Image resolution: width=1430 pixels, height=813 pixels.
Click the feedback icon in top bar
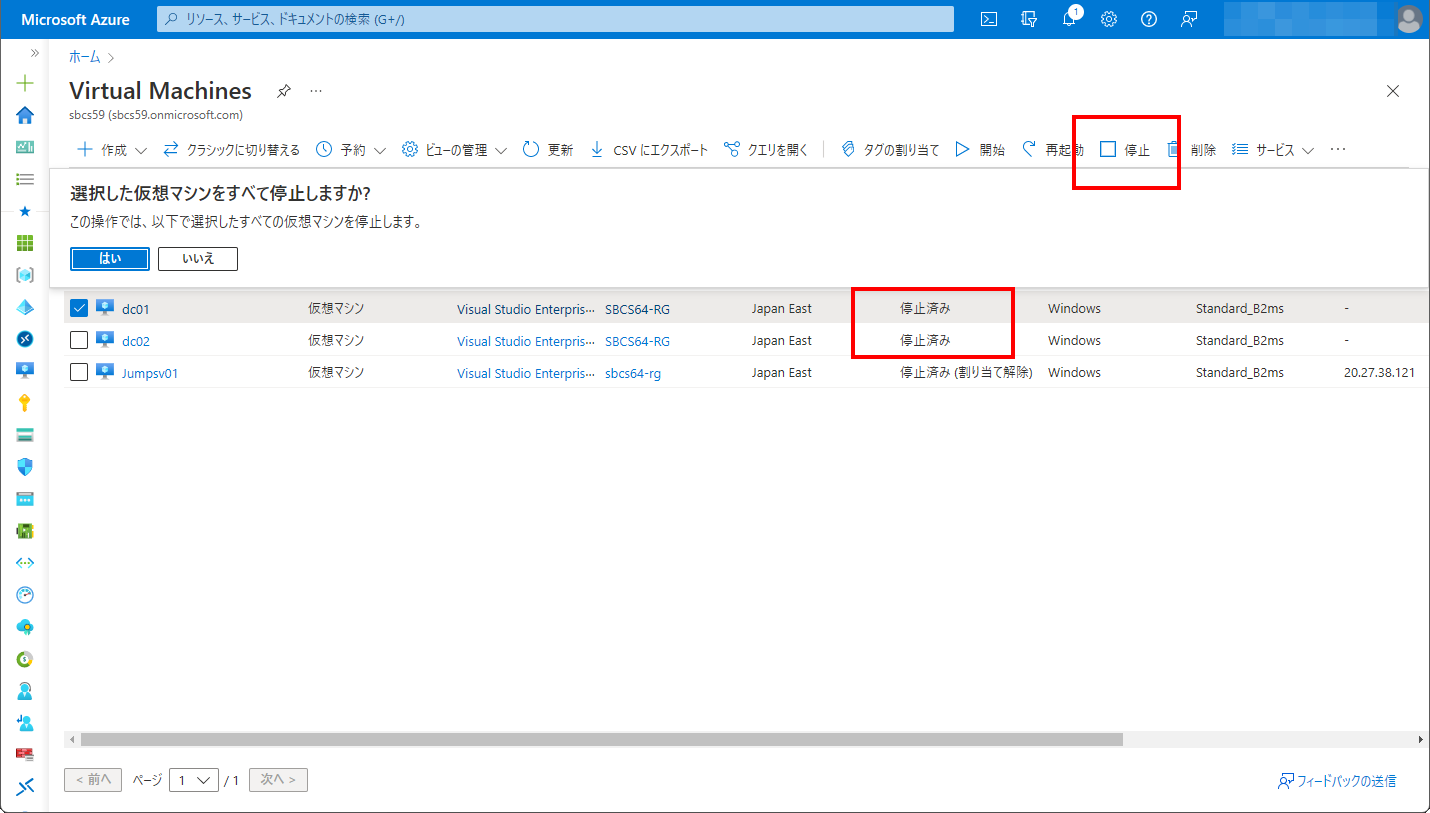tap(1189, 19)
